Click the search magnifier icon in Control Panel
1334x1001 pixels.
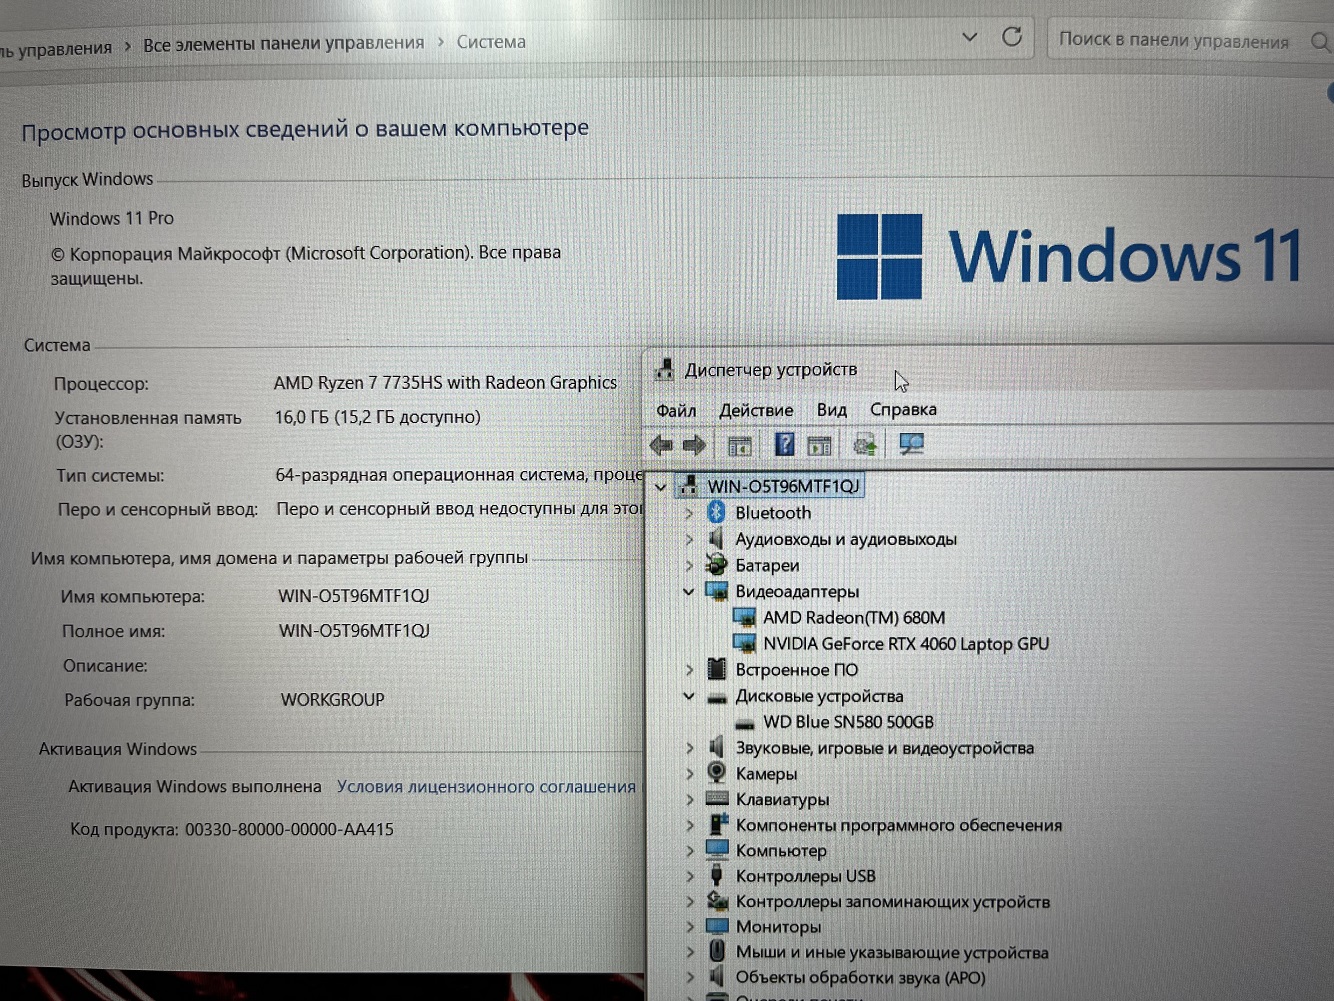tap(1320, 42)
